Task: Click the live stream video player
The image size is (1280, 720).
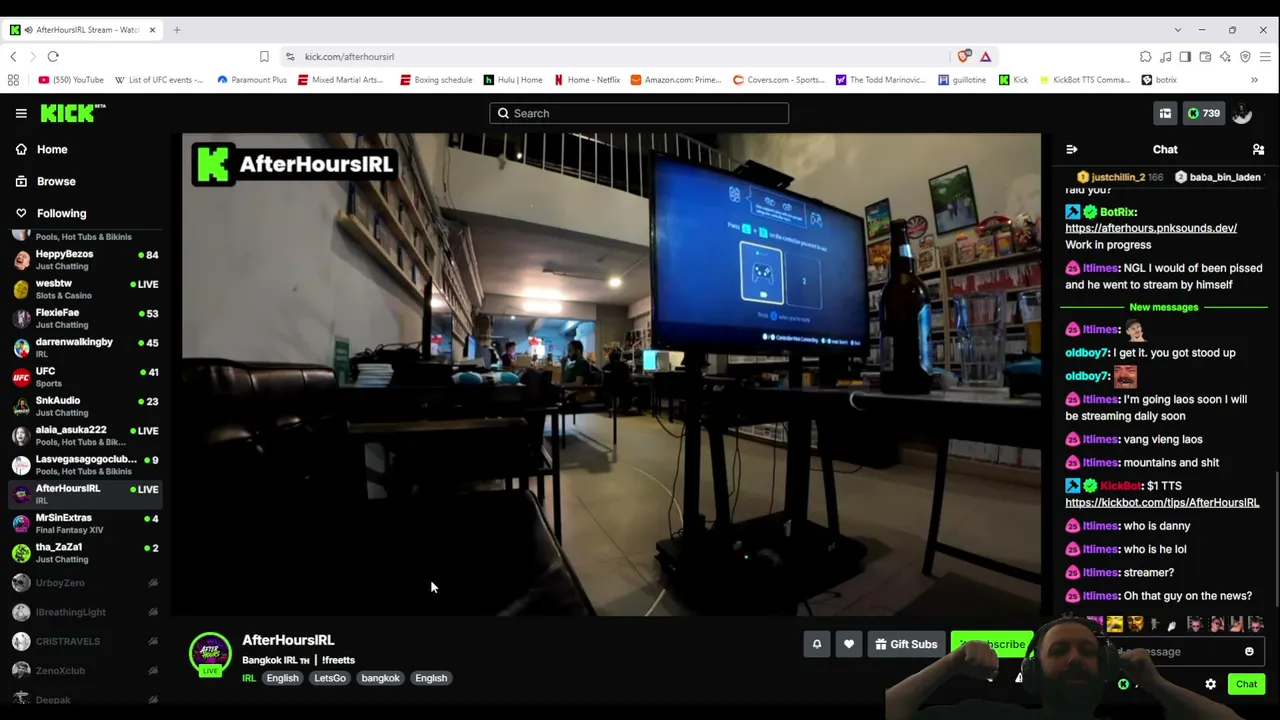Action: point(611,374)
